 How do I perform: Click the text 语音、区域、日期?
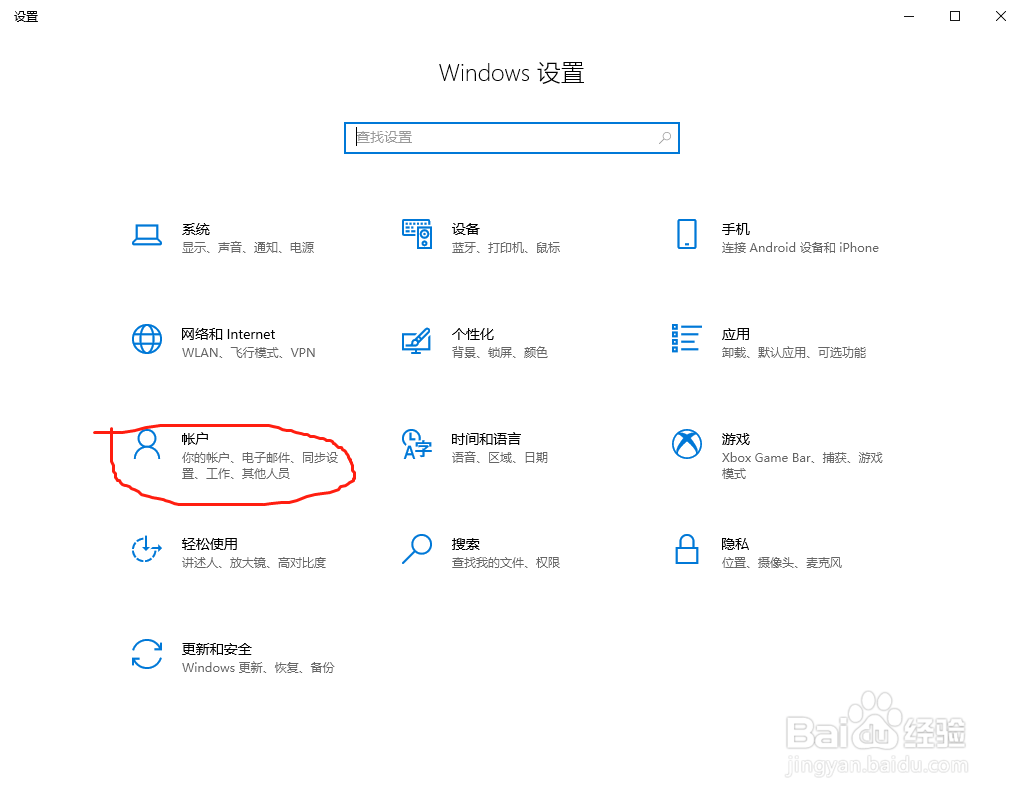coord(500,458)
